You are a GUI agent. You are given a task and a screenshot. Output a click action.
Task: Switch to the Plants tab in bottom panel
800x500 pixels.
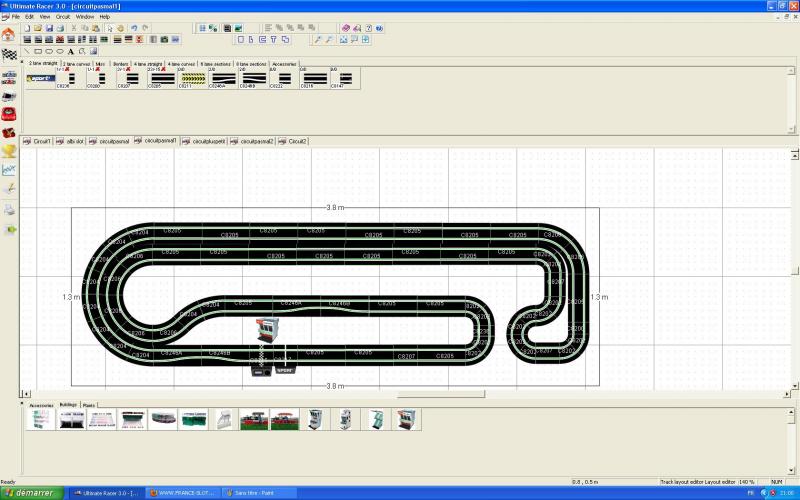pos(89,405)
